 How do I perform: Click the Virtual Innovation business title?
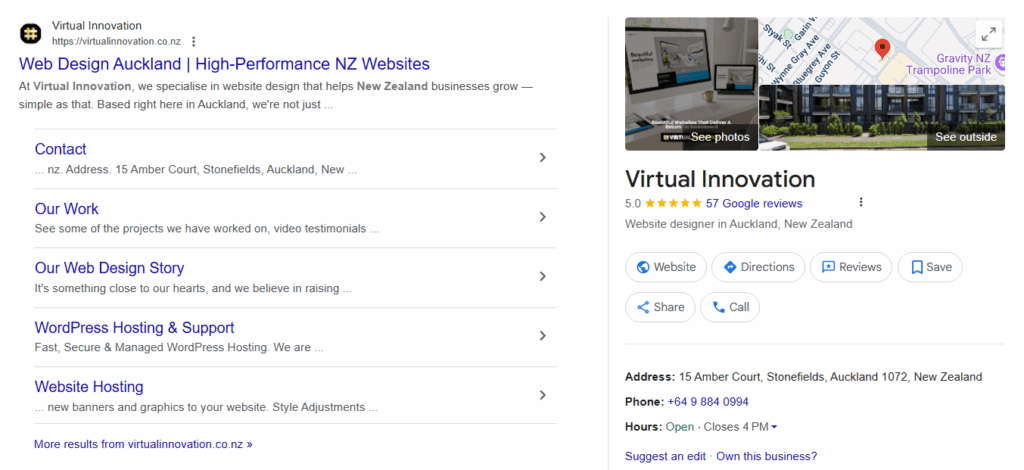click(720, 179)
